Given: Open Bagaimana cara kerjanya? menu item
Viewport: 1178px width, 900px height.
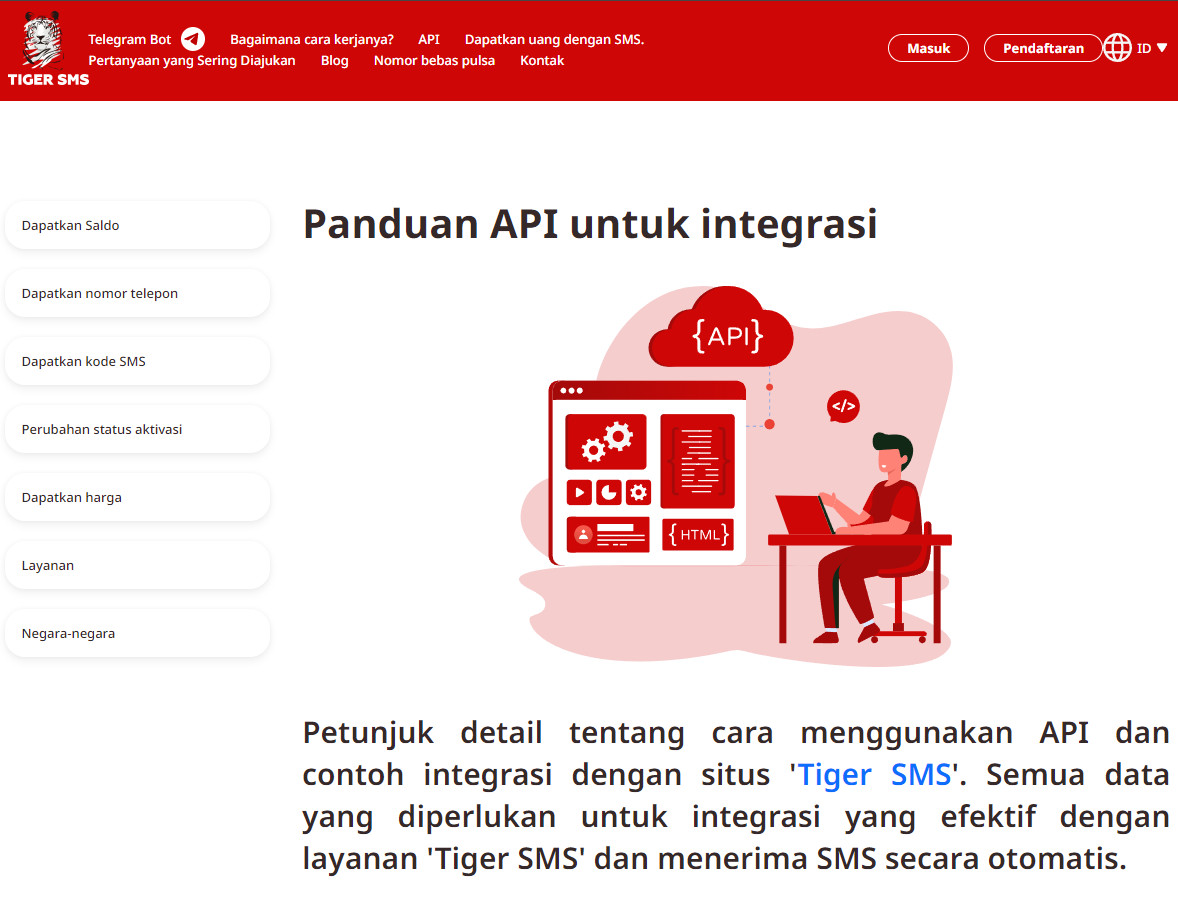Looking at the screenshot, I should [312, 39].
